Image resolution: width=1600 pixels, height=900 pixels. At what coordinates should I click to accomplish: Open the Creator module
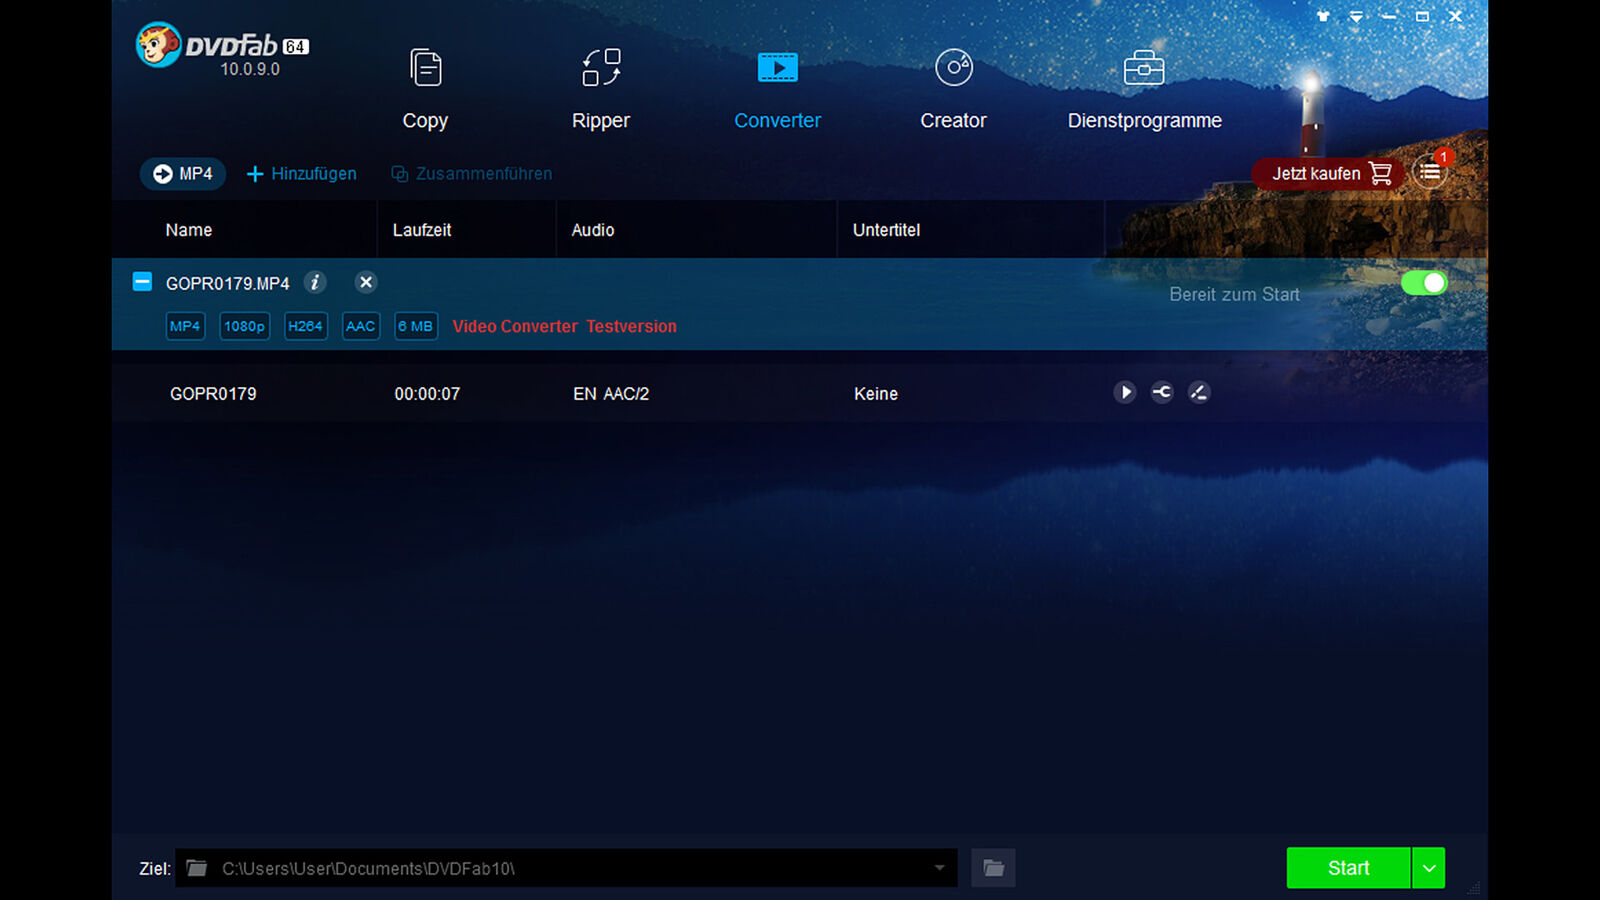[952, 90]
